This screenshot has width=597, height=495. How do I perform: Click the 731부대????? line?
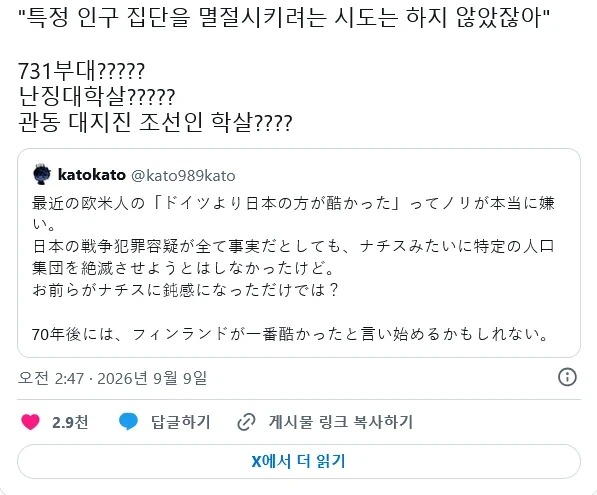coord(81,71)
